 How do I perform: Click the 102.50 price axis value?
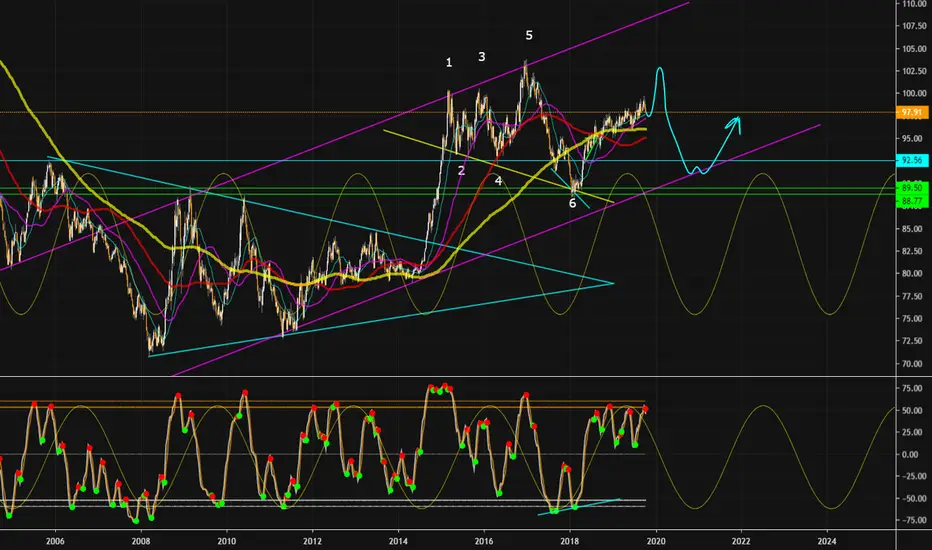(914, 71)
